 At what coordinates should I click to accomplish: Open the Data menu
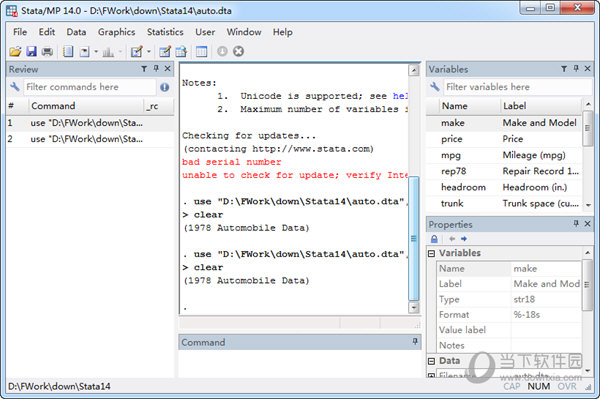(x=76, y=32)
